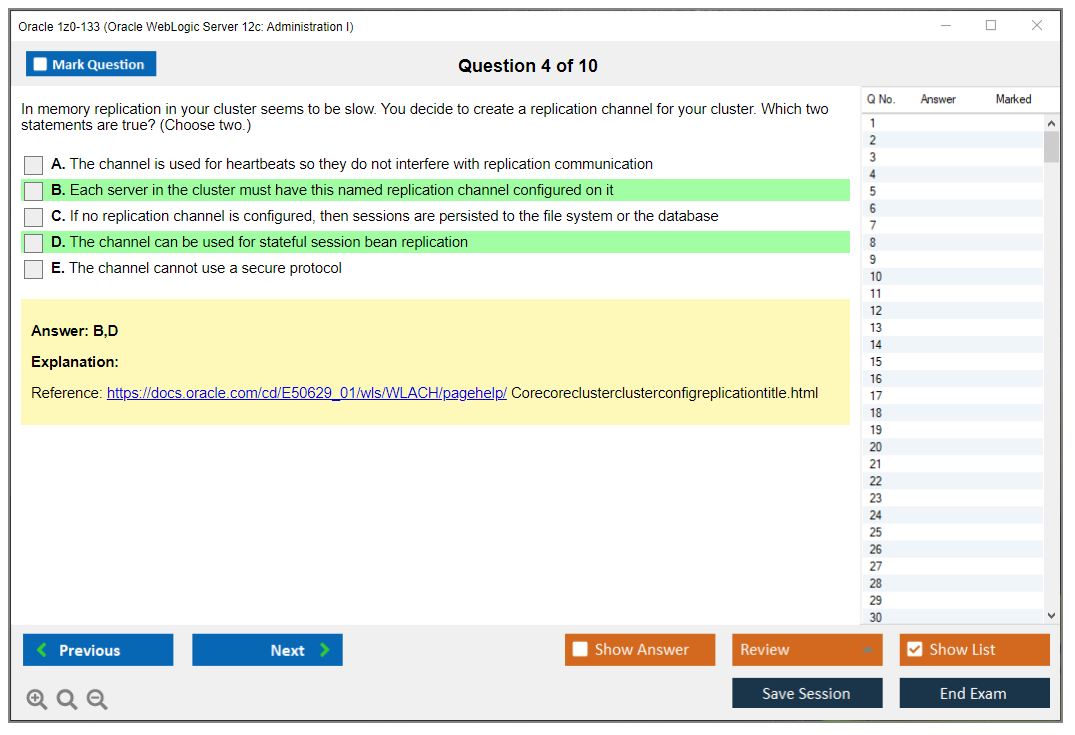
Task: Uncheck the Show List checkbox
Action: 914,650
